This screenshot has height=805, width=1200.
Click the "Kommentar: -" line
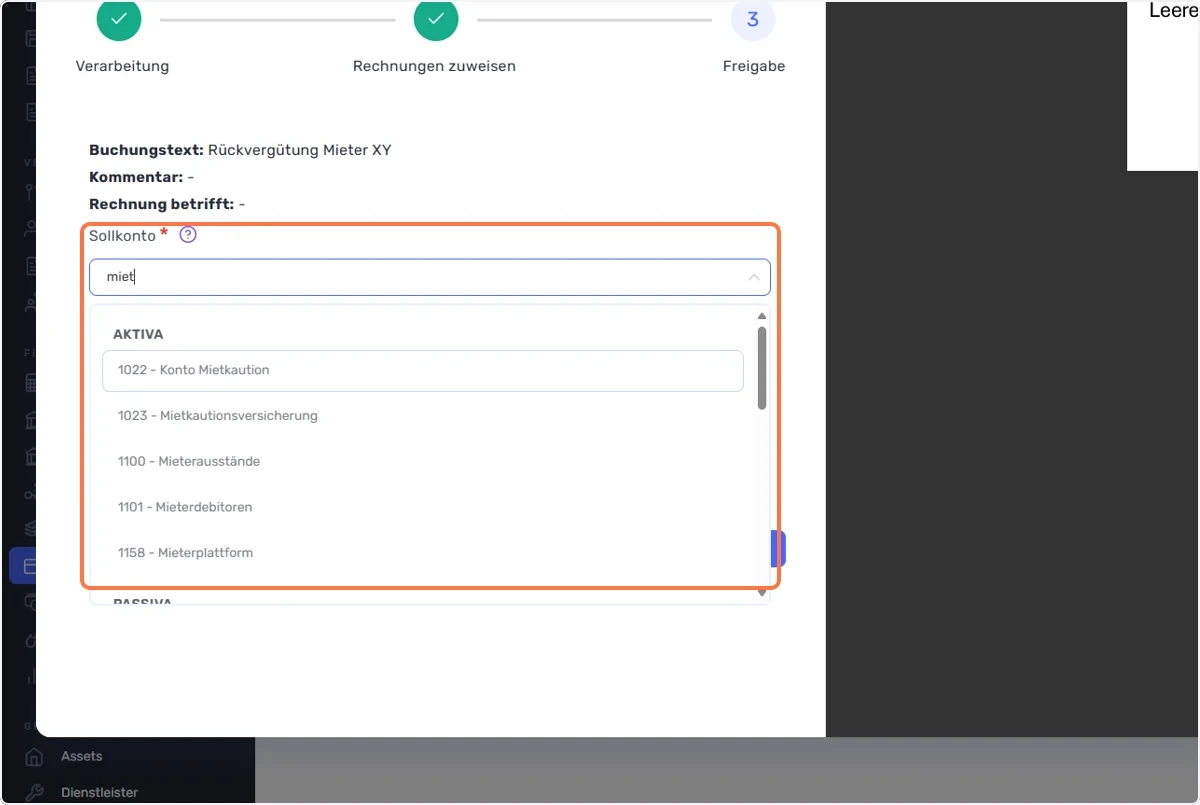141,177
